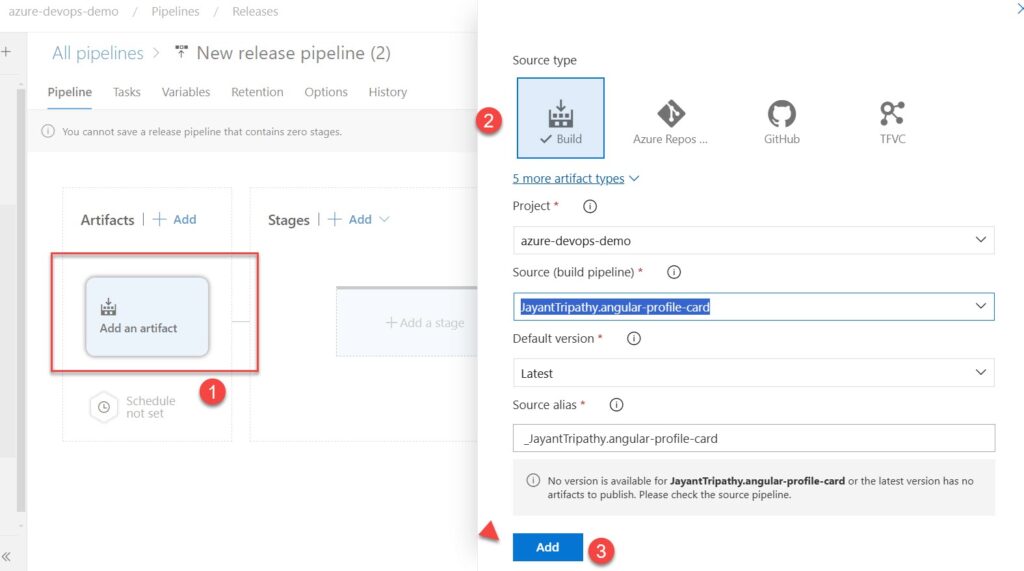Open Pipelines breadcrumb
1024x571 pixels.
point(175,12)
